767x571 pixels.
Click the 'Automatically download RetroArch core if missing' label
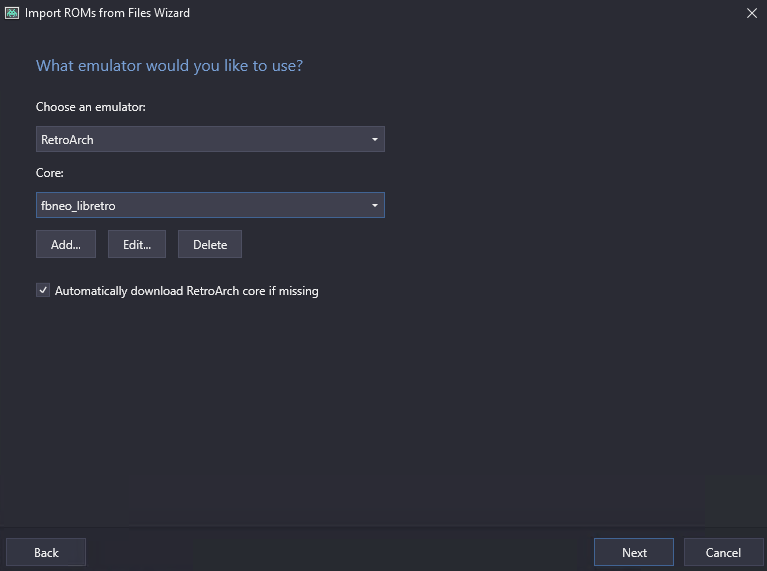(x=186, y=291)
